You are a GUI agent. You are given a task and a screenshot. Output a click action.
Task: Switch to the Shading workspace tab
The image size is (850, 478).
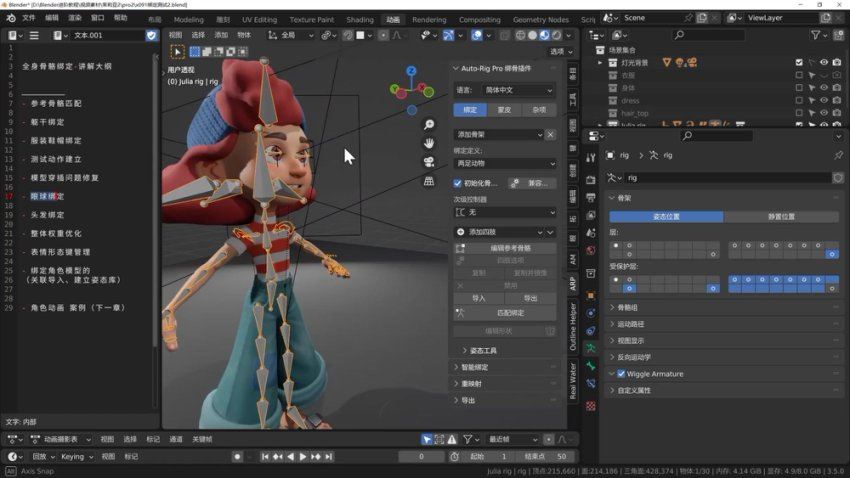[x=360, y=20]
